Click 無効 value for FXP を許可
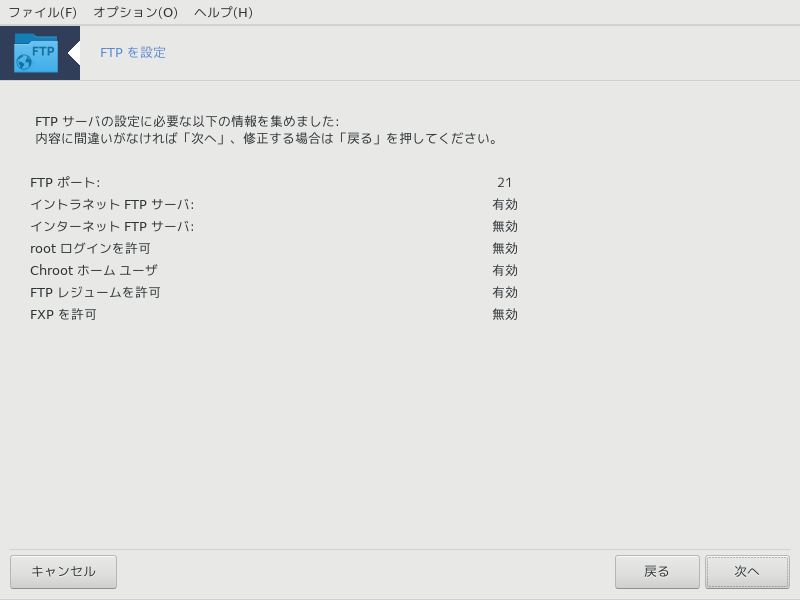The image size is (800, 600). click(505, 314)
